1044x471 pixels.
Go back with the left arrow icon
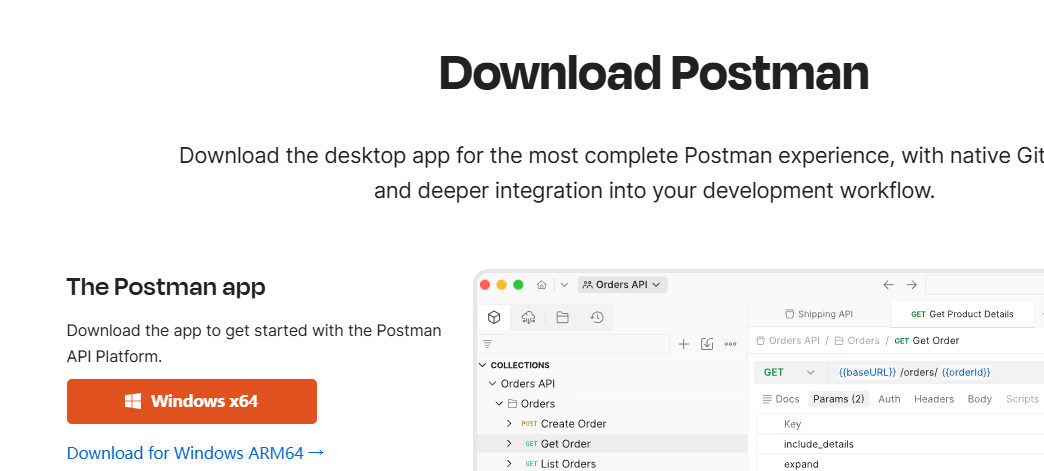(888, 285)
